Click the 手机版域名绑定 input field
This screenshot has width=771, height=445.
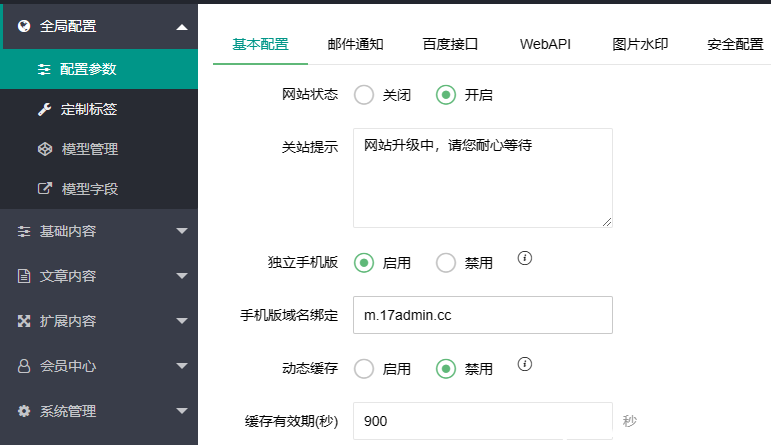pos(483,315)
